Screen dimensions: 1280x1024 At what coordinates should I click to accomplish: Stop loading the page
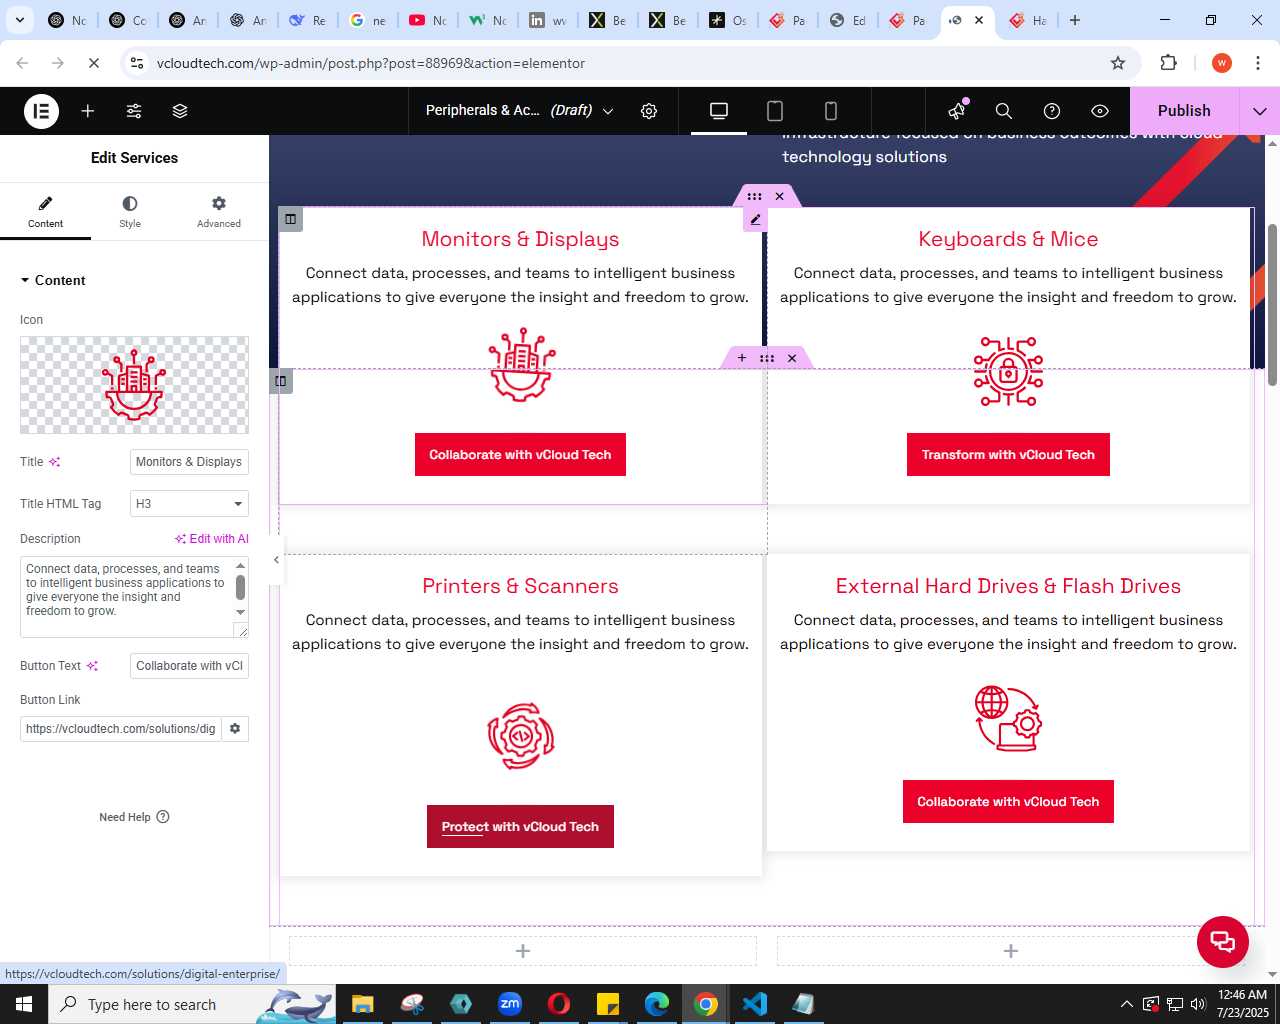[x=93, y=63]
